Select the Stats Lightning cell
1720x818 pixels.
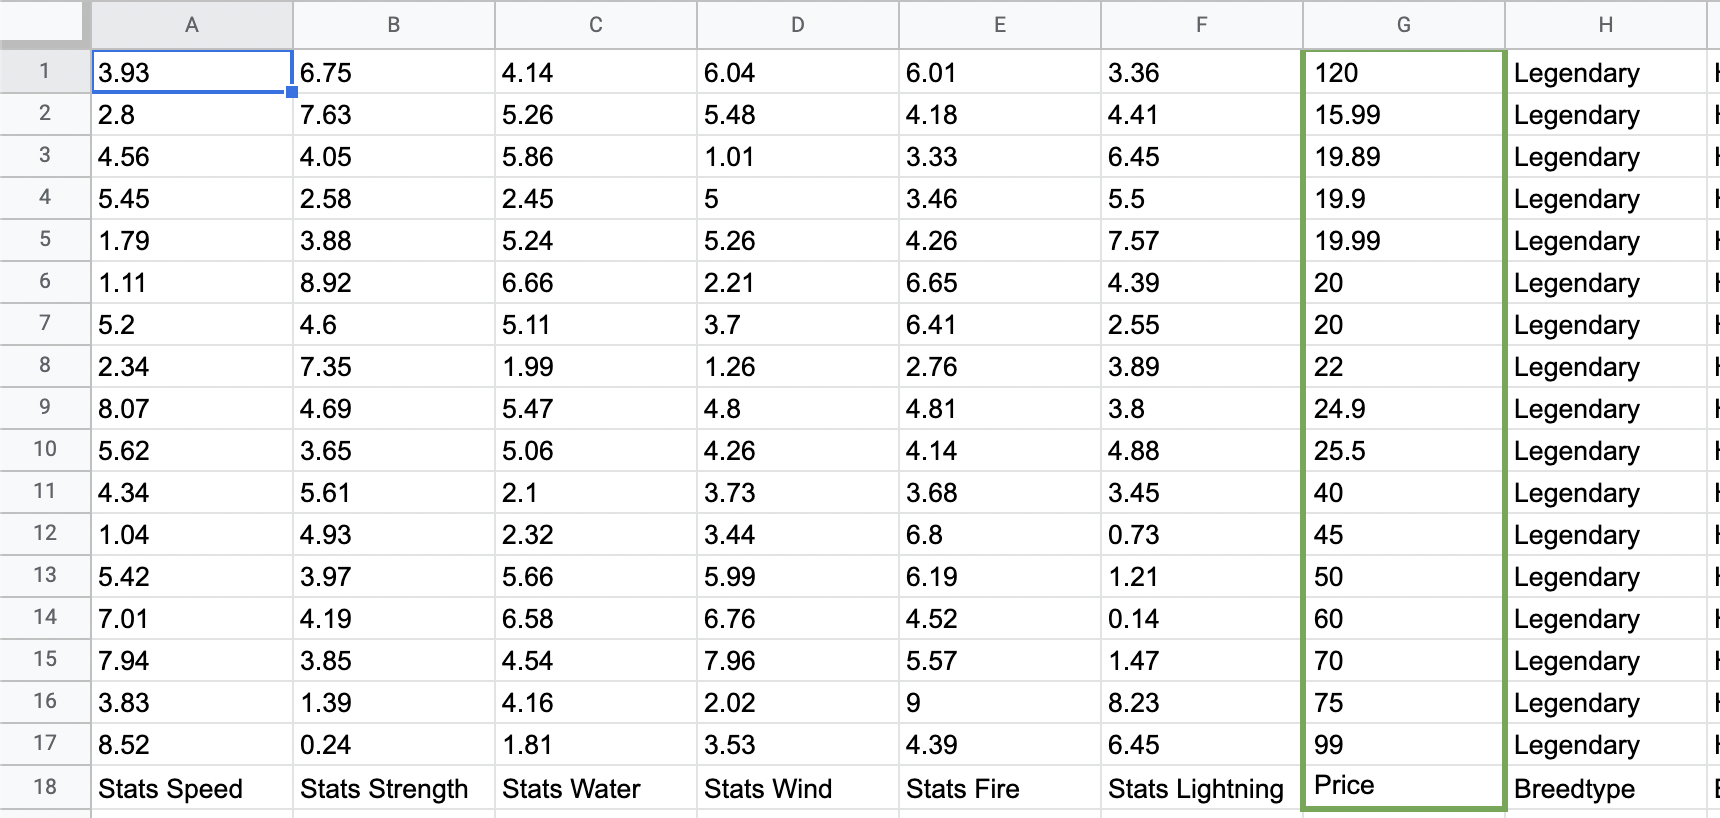click(1202, 787)
